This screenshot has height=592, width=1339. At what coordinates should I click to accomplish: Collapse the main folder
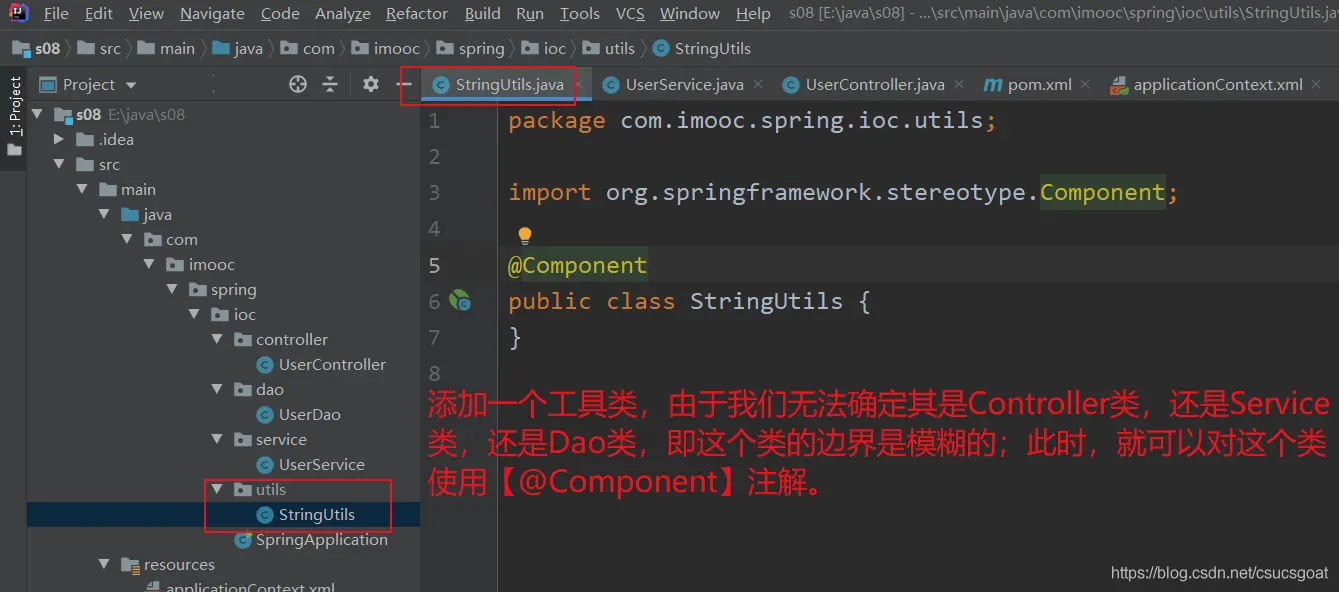click(82, 189)
